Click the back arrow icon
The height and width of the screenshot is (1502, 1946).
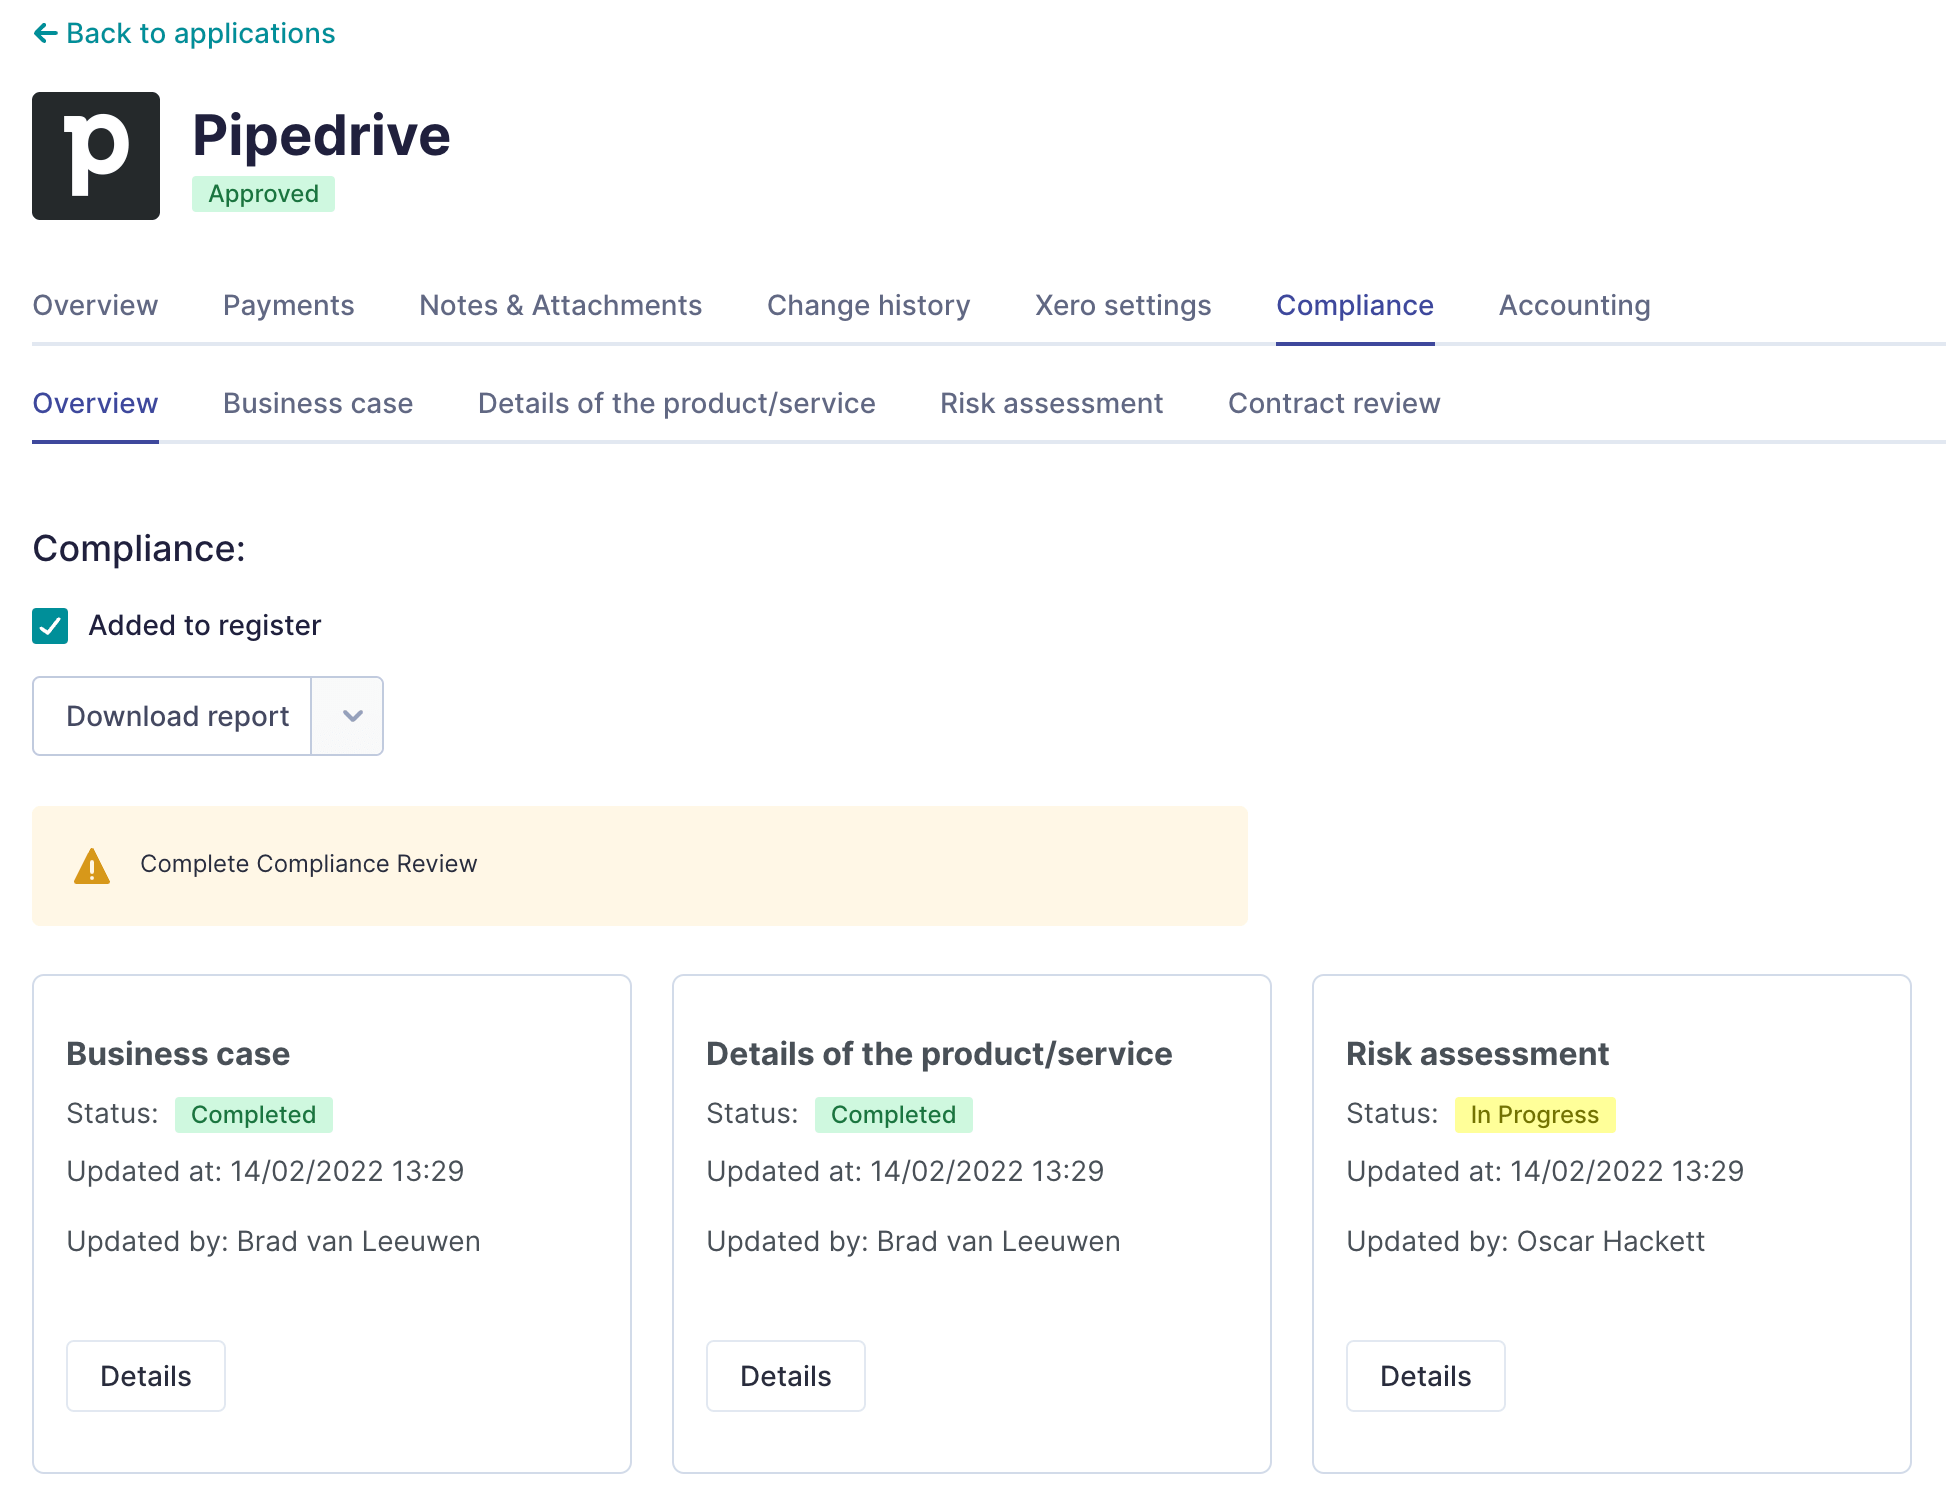click(x=43, y=33)
